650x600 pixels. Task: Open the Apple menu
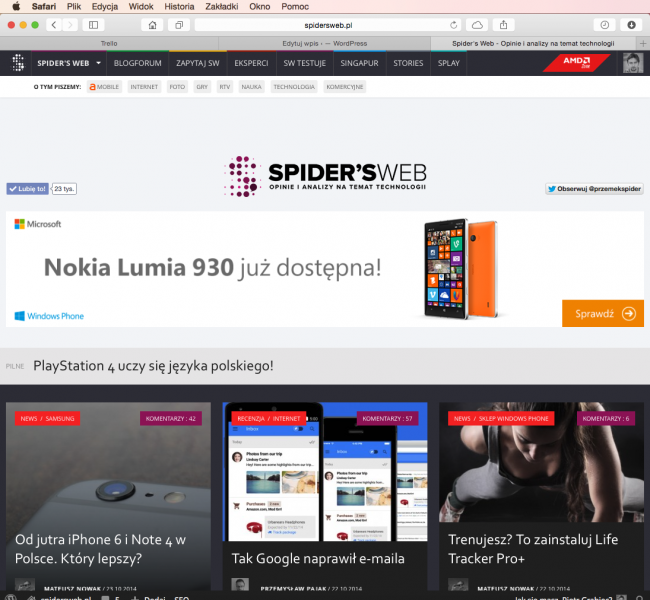click(16, 6)
